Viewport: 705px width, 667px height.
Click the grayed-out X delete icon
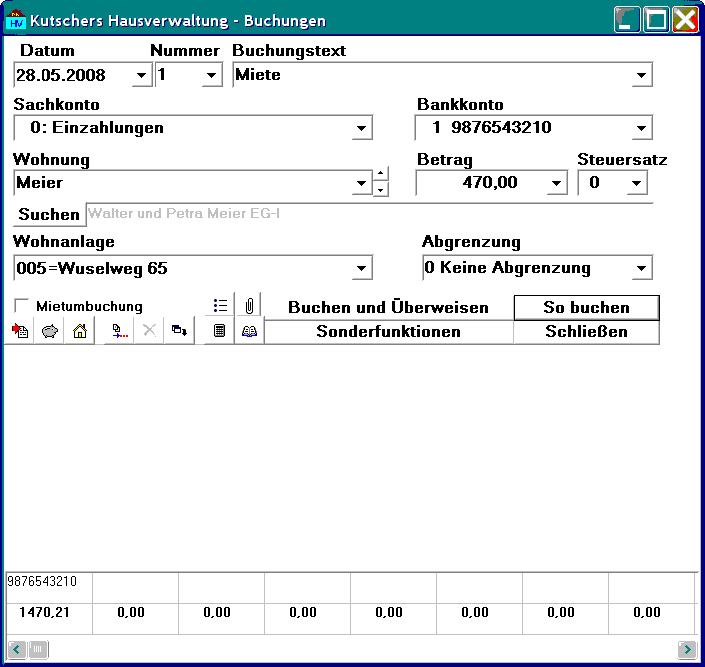pos(149,331)
